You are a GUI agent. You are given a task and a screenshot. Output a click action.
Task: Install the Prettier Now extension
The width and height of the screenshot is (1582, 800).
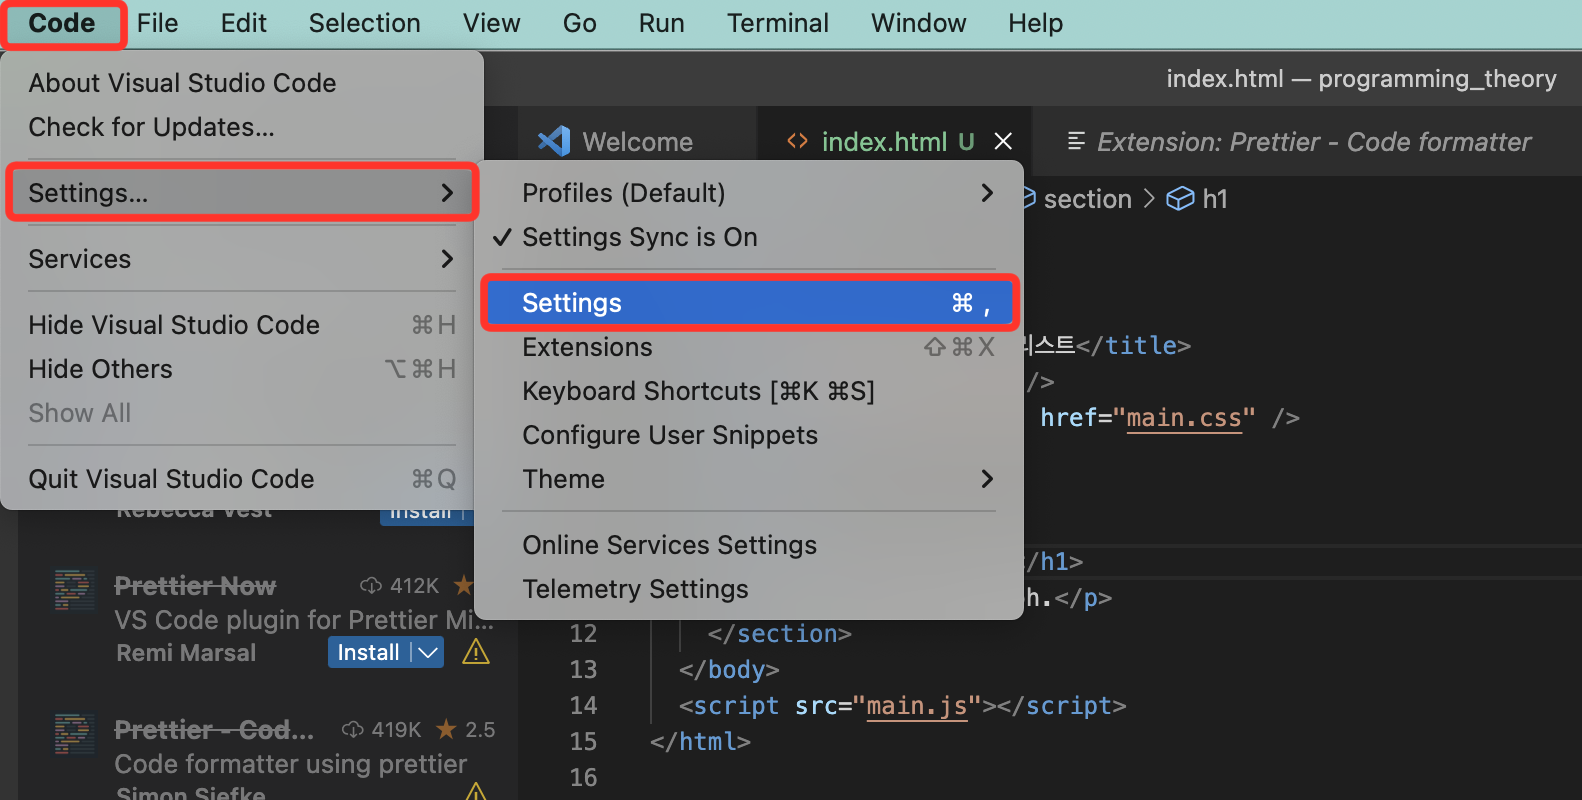point(368,653)
